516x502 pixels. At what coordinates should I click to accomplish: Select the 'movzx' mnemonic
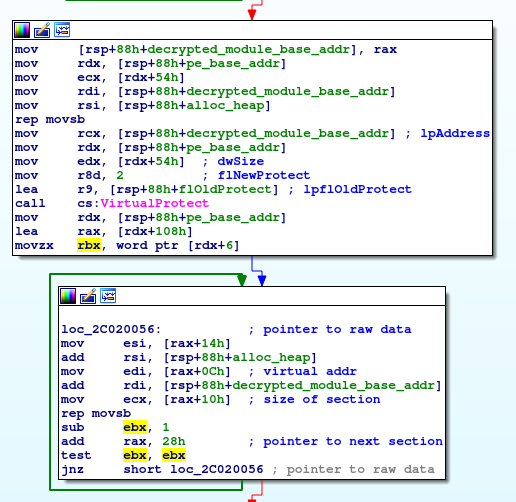(34, 245)
